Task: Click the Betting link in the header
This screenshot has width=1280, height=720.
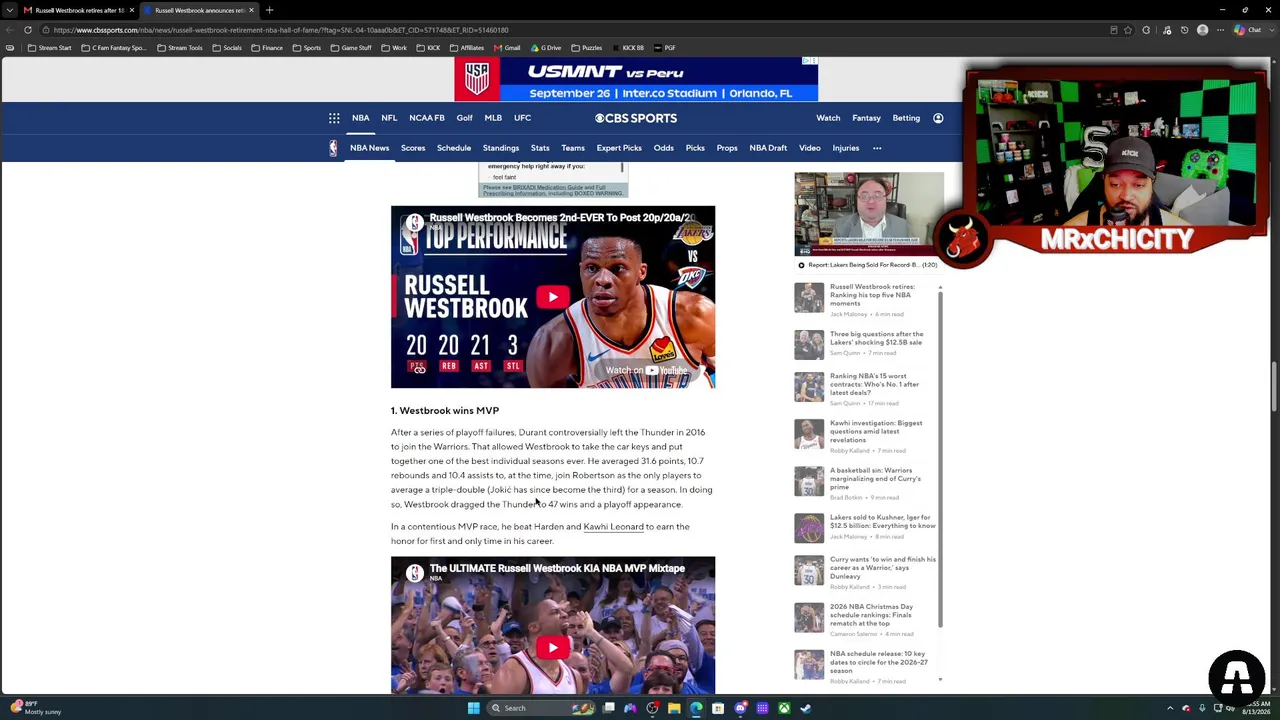Action: [x=906, y=118]
